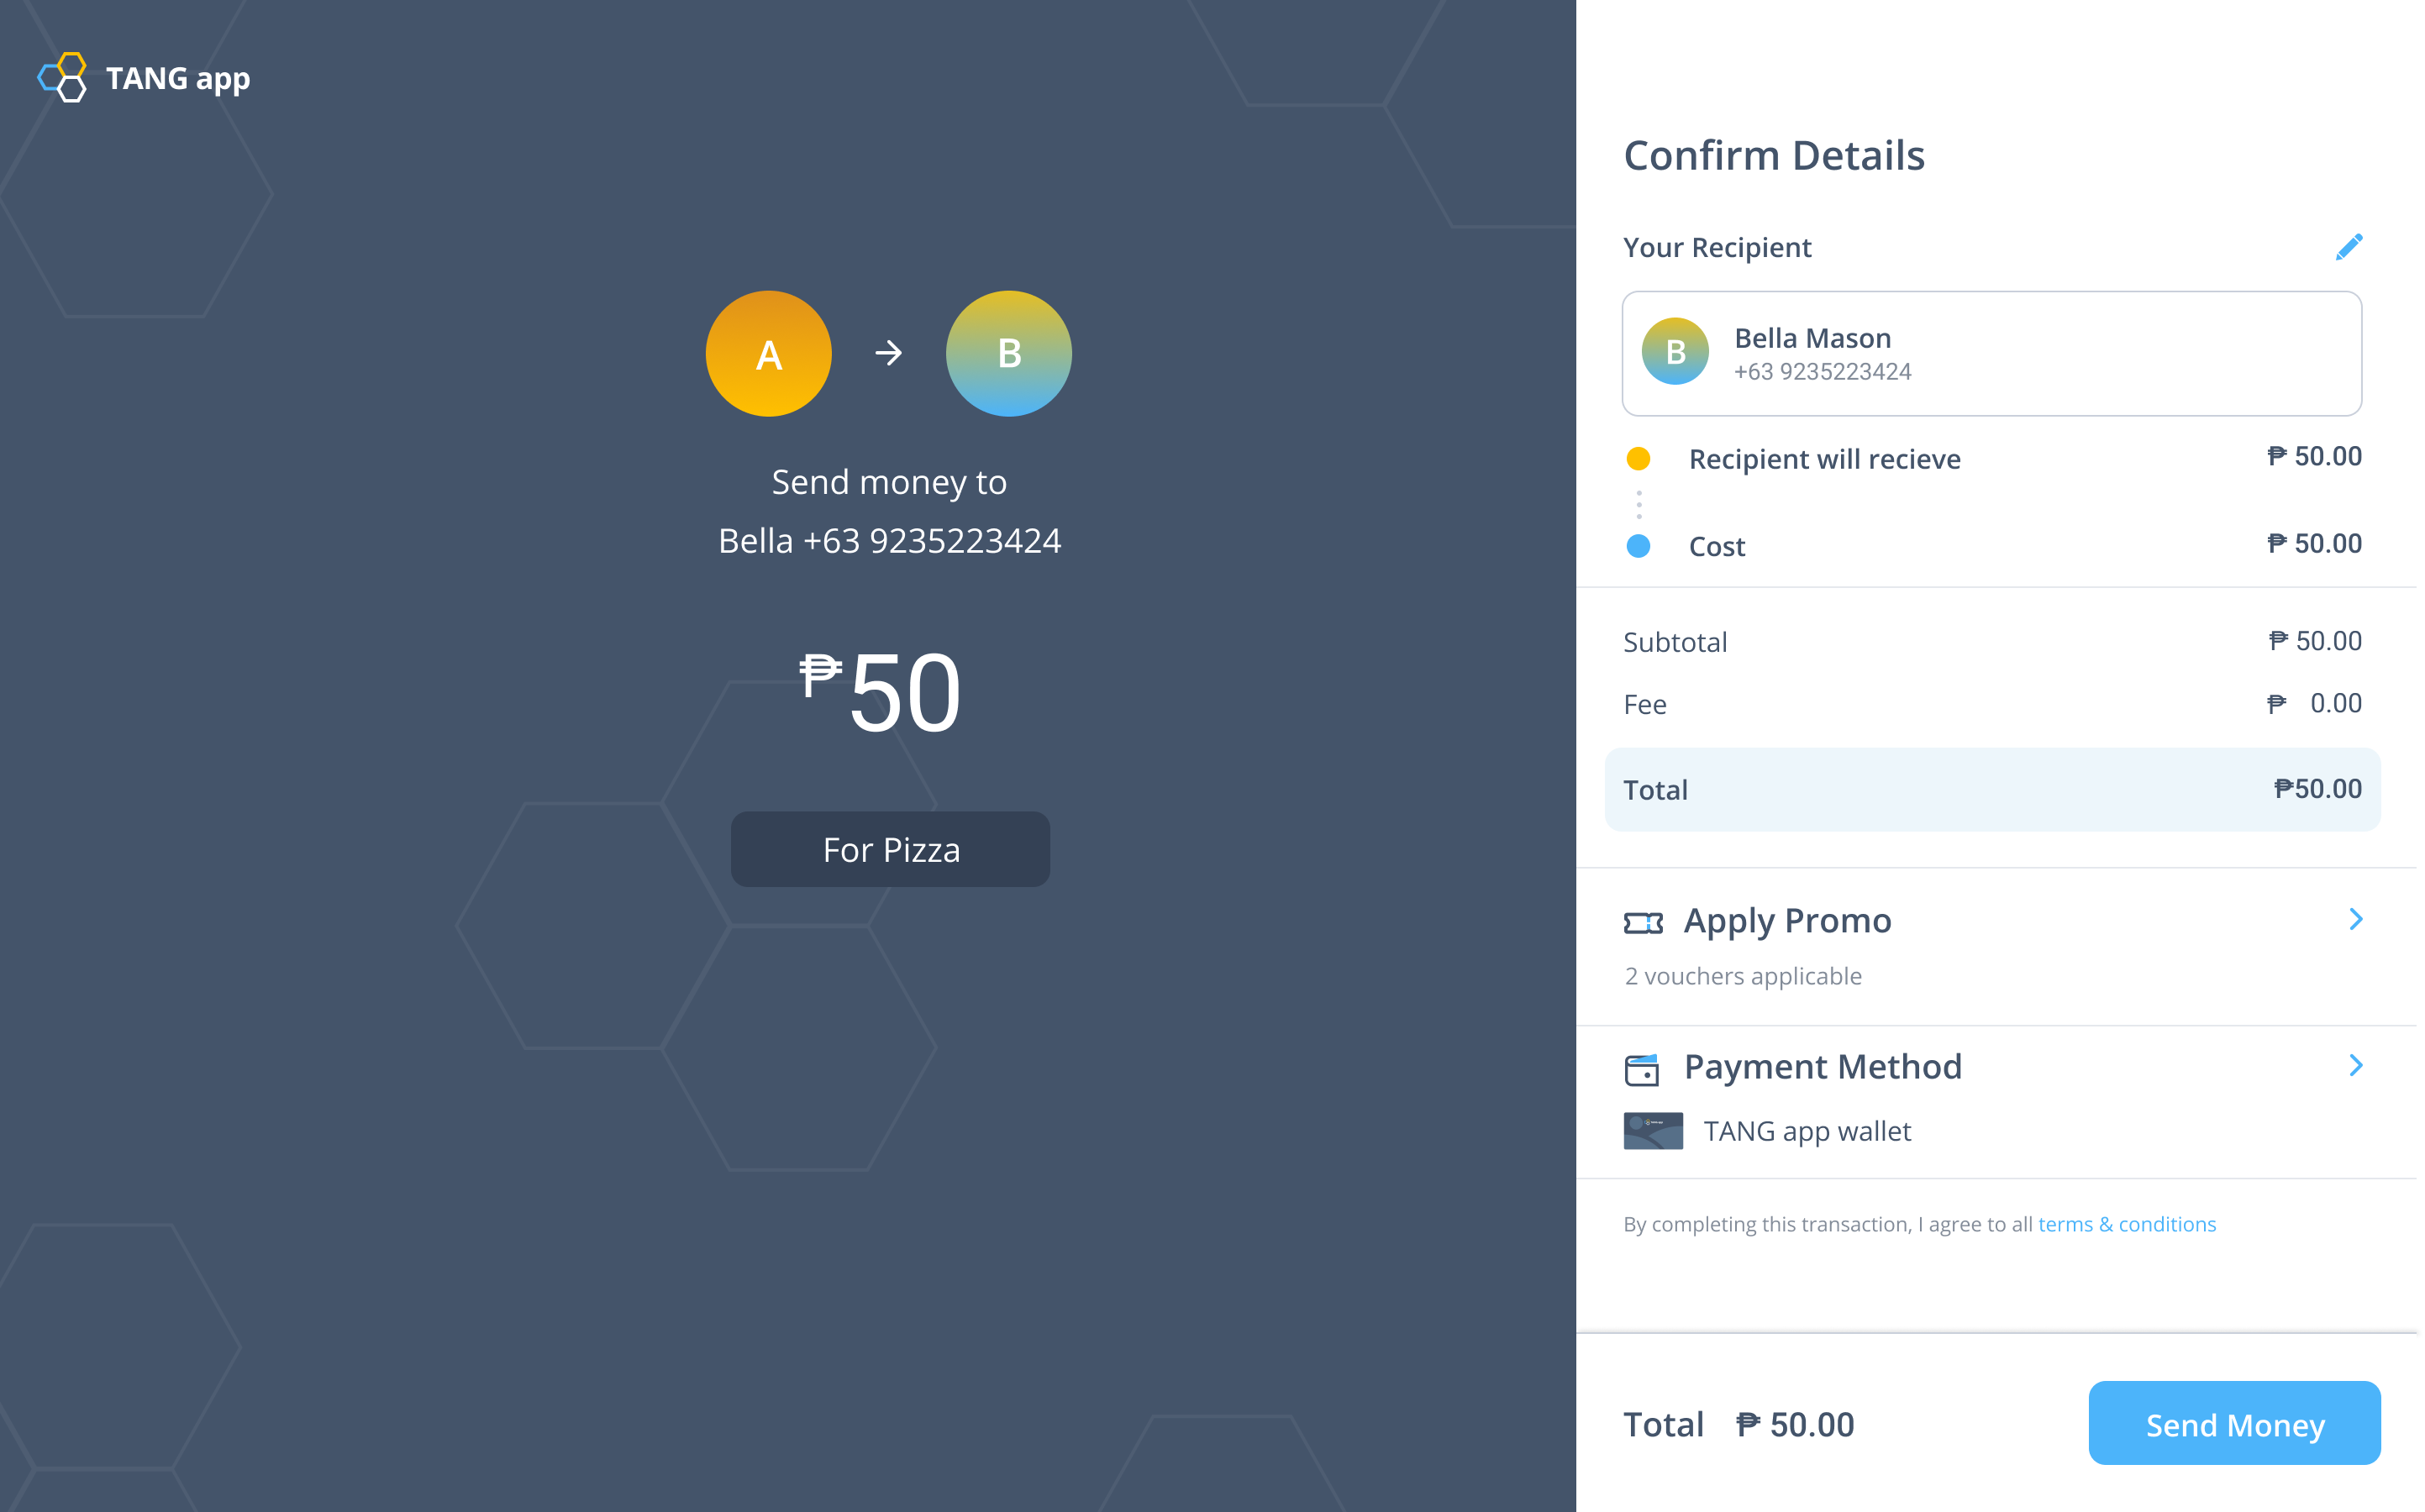Select the yellow dot next to Recipient will recieve
The image size is (2425, 1512).
tap(1638, 458)
